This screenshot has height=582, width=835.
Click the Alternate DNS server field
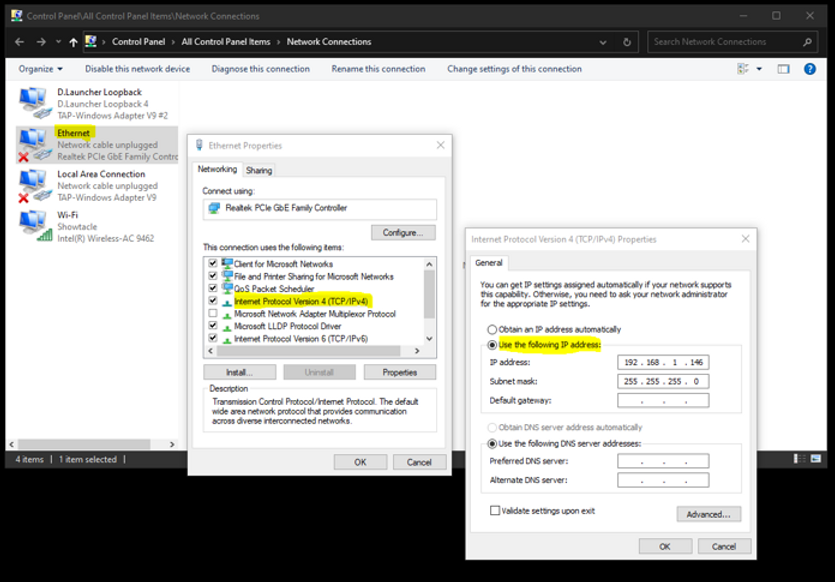coord(663,480)
